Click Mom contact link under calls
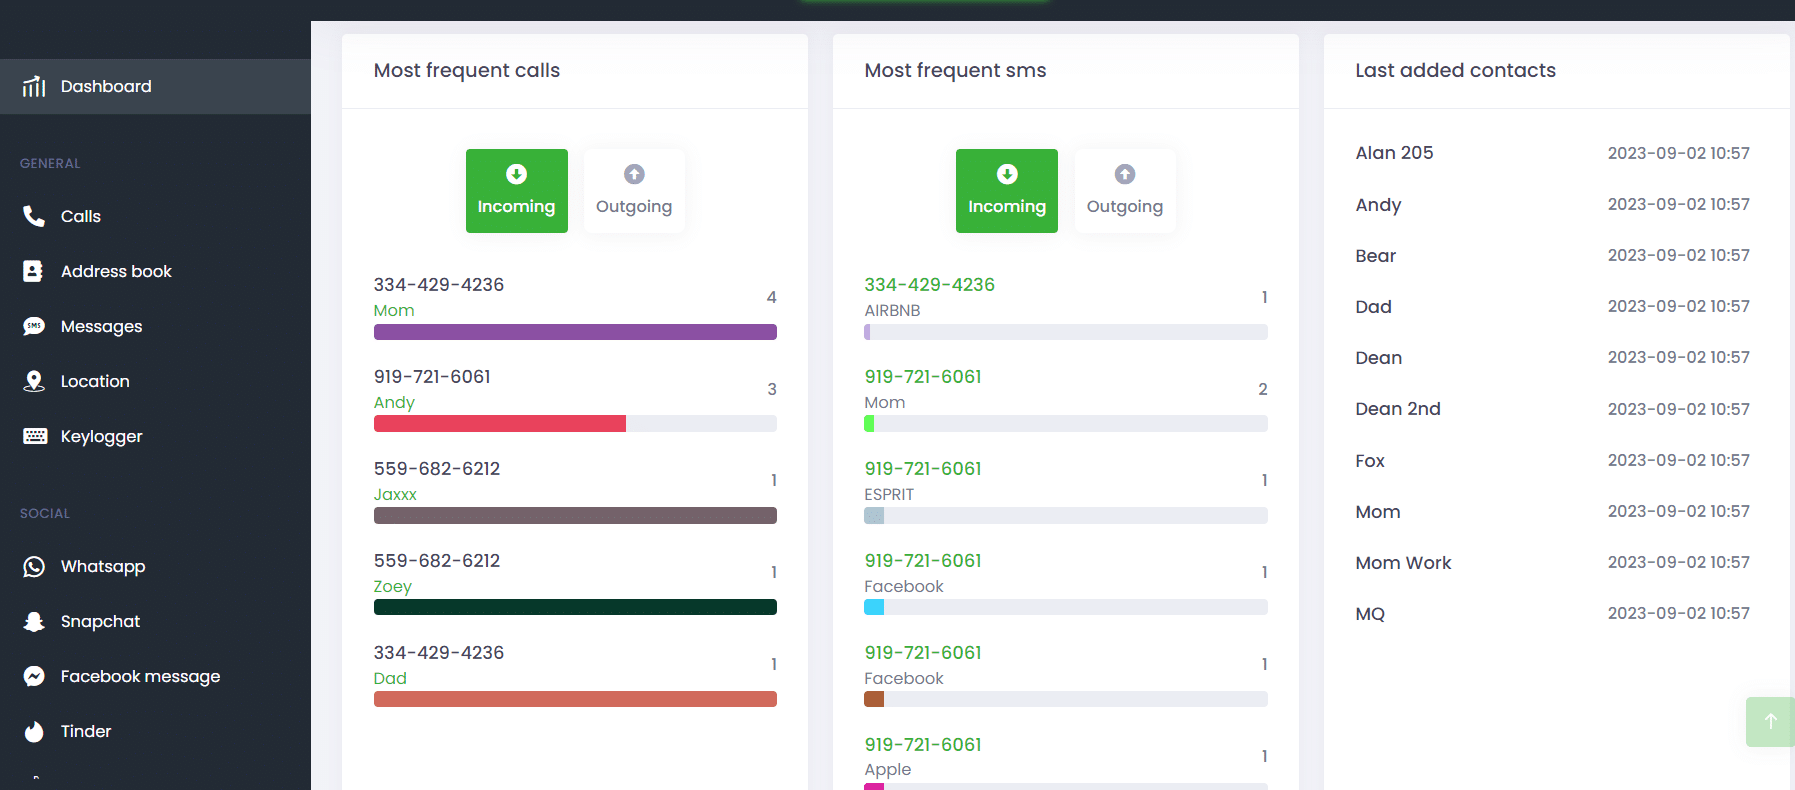 (394, 311)
